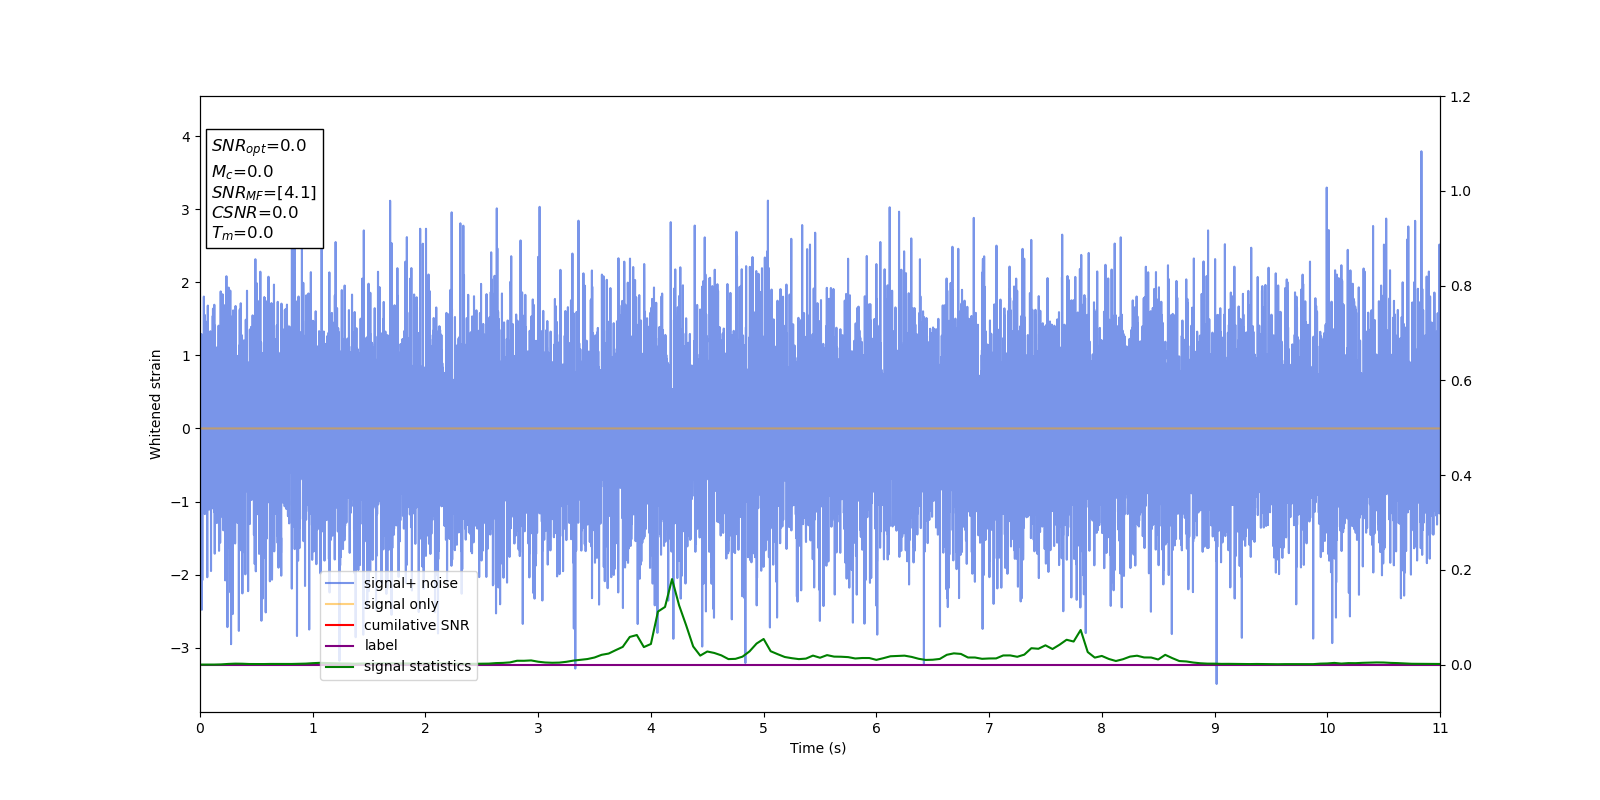Click the green signal statistics peak near 4 seconds

tap(672, 580)
